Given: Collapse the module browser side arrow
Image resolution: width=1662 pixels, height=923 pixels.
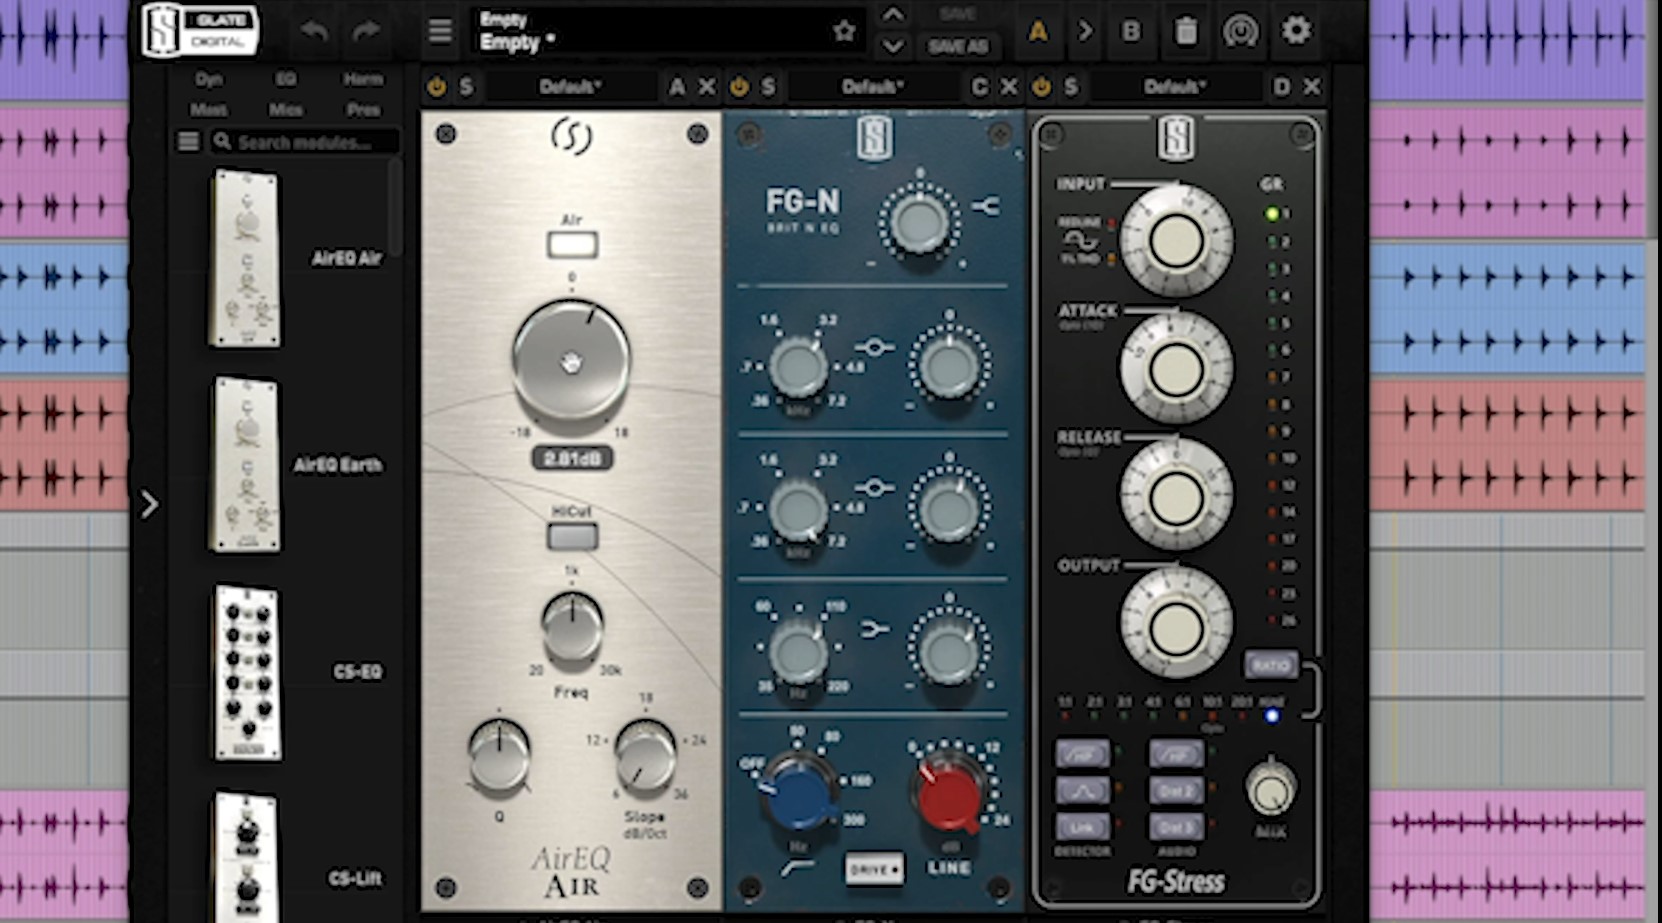Looking at the screenshot, I should coord(149,504).
